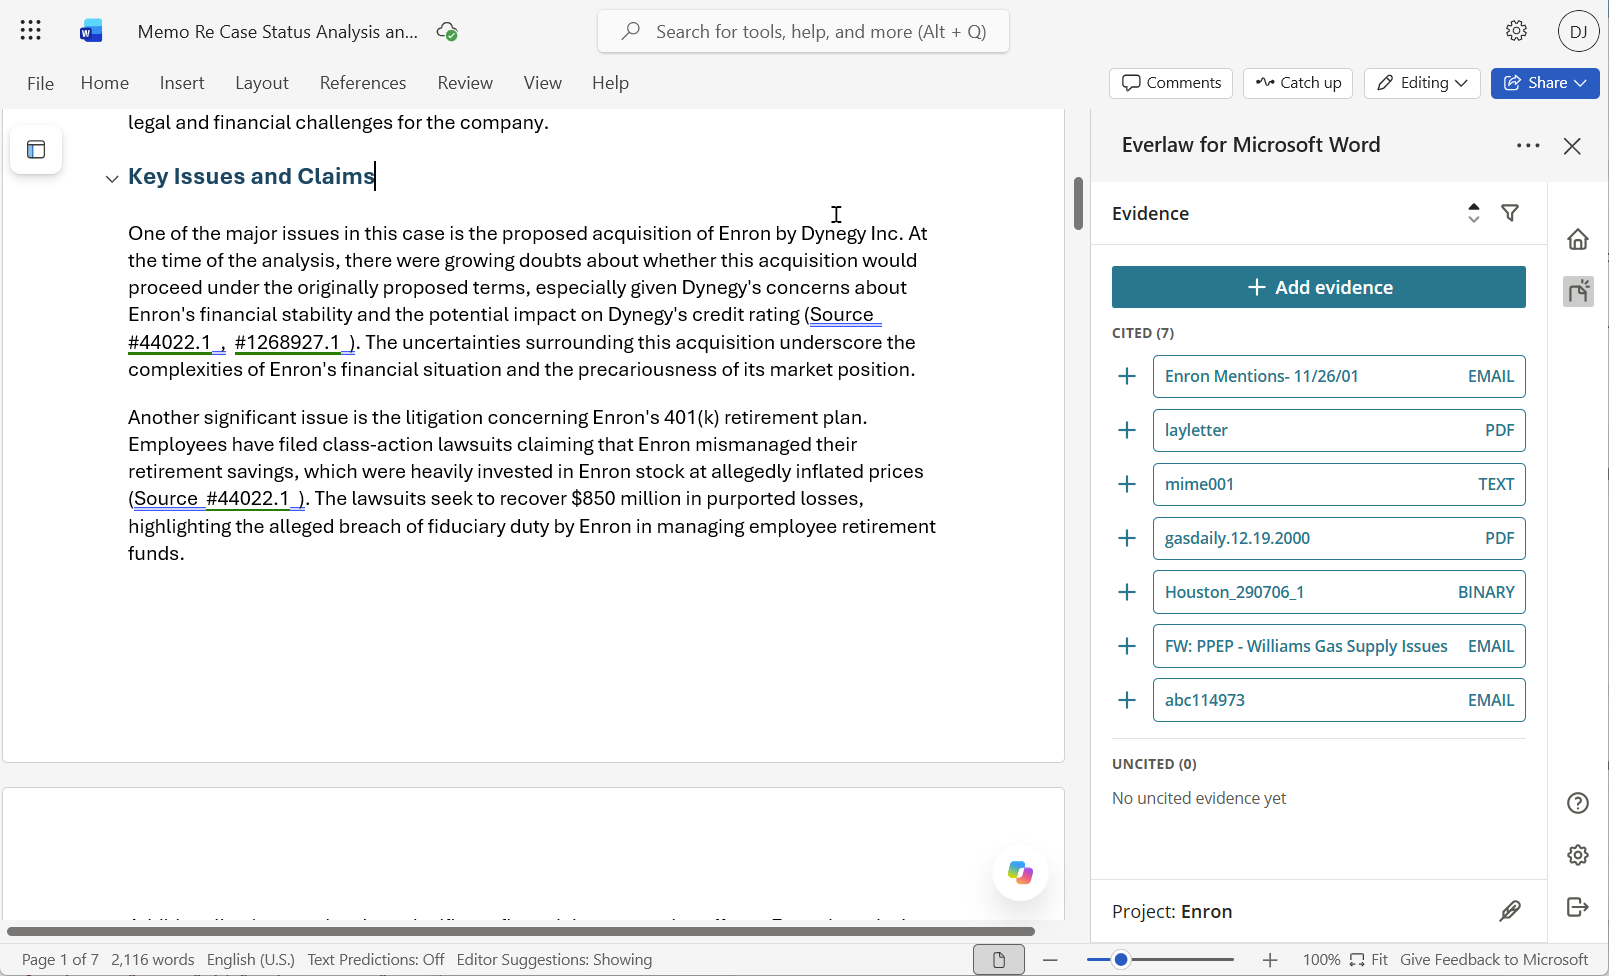
Task: Open the Everlaw help question icon
Action: 1577,803
